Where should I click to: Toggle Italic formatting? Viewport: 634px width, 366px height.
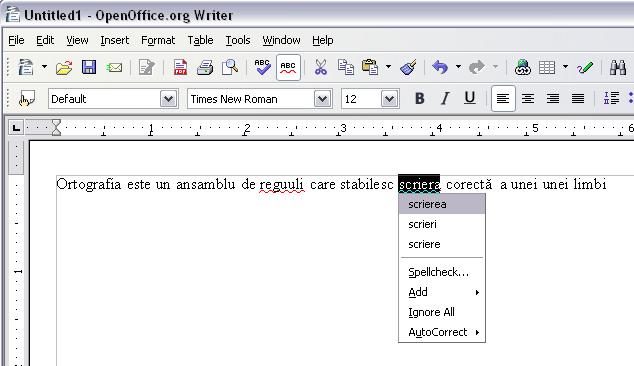[445, 98]
